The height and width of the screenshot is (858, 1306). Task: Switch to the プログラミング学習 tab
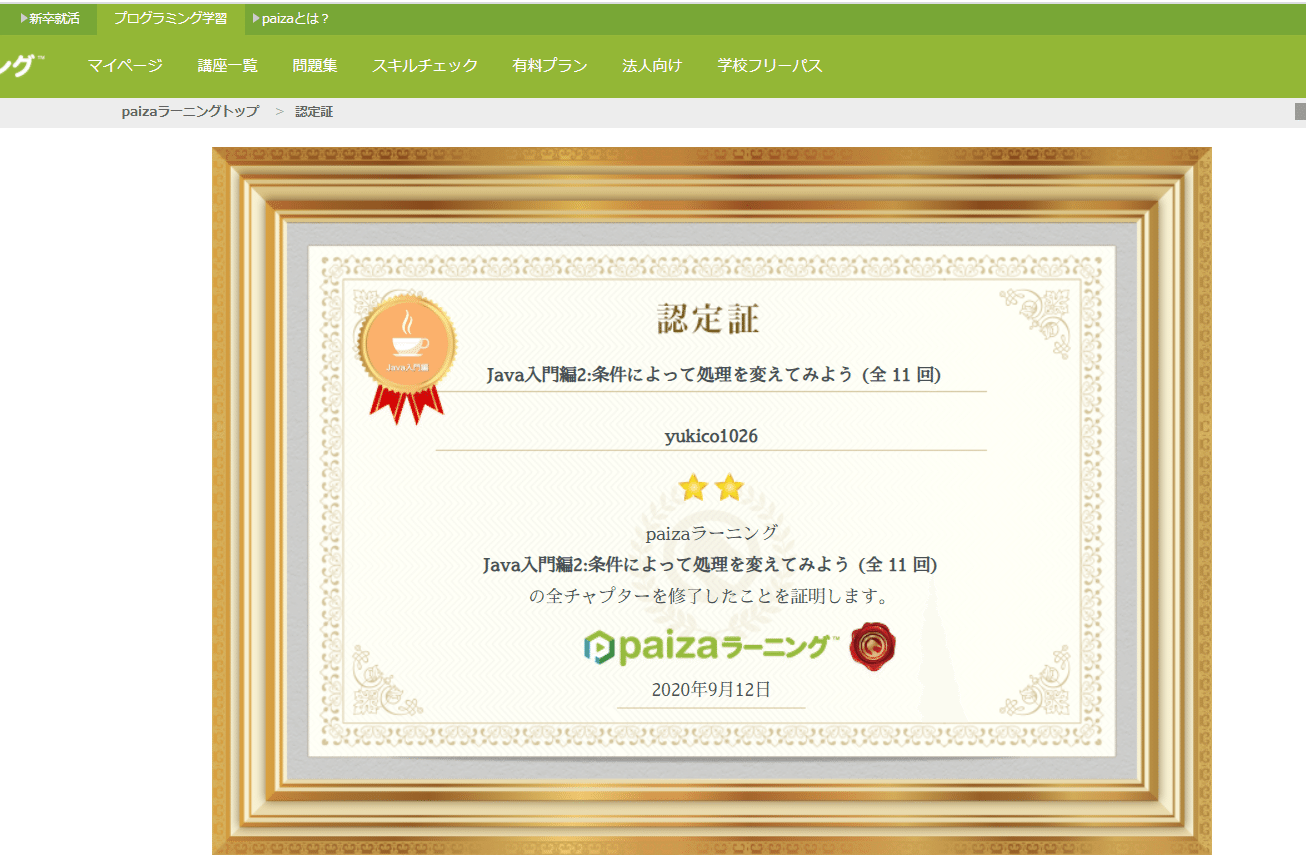pyautogui.click(x=172, y=17)
